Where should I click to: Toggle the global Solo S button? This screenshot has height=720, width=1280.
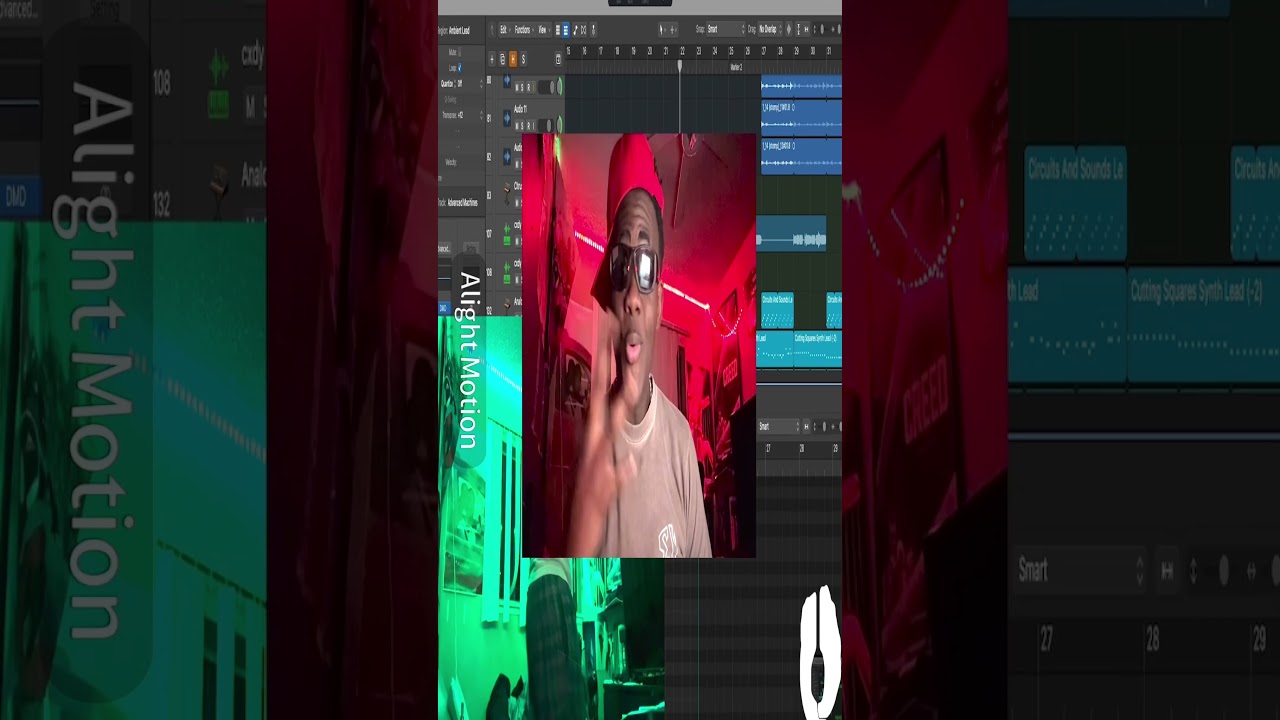point(523,60)
